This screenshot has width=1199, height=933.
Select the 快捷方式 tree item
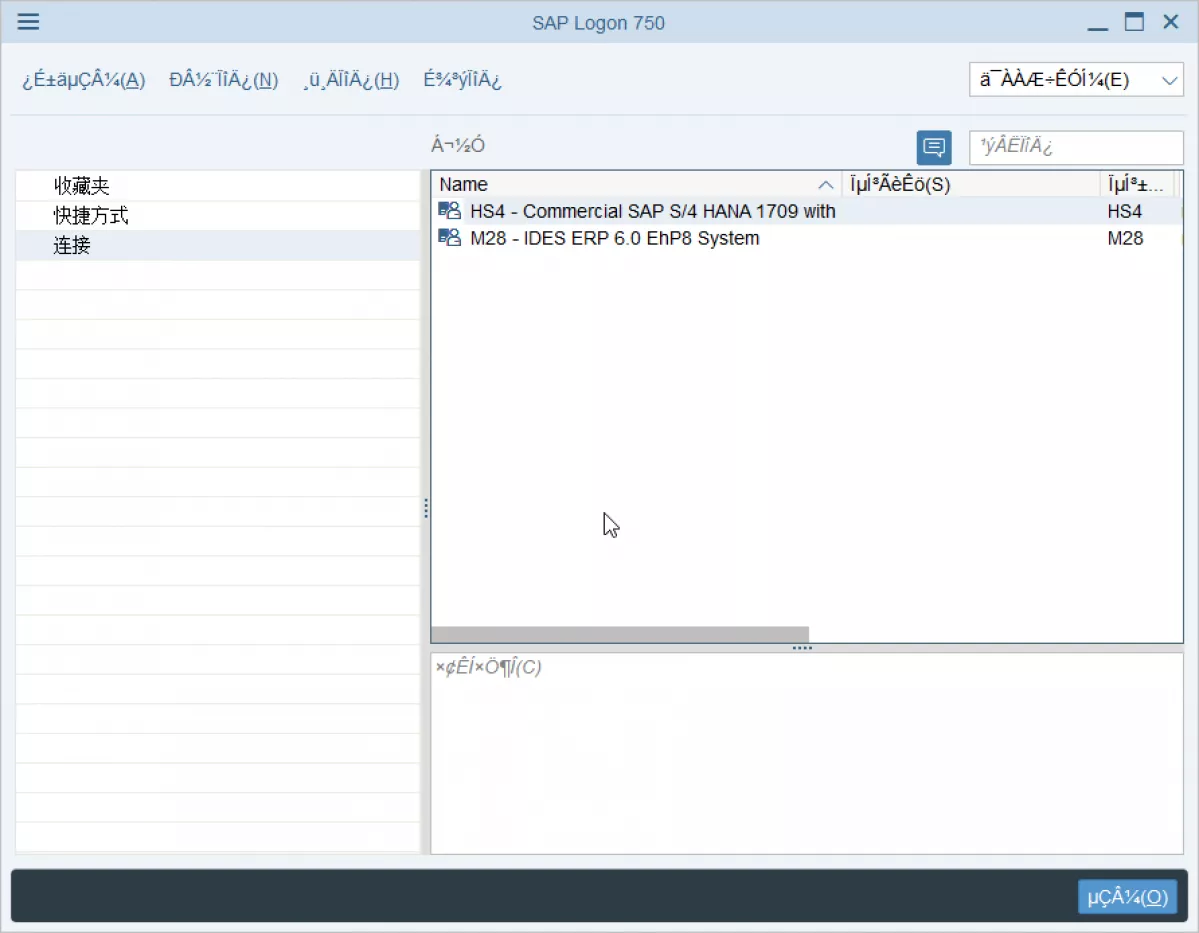217,216
